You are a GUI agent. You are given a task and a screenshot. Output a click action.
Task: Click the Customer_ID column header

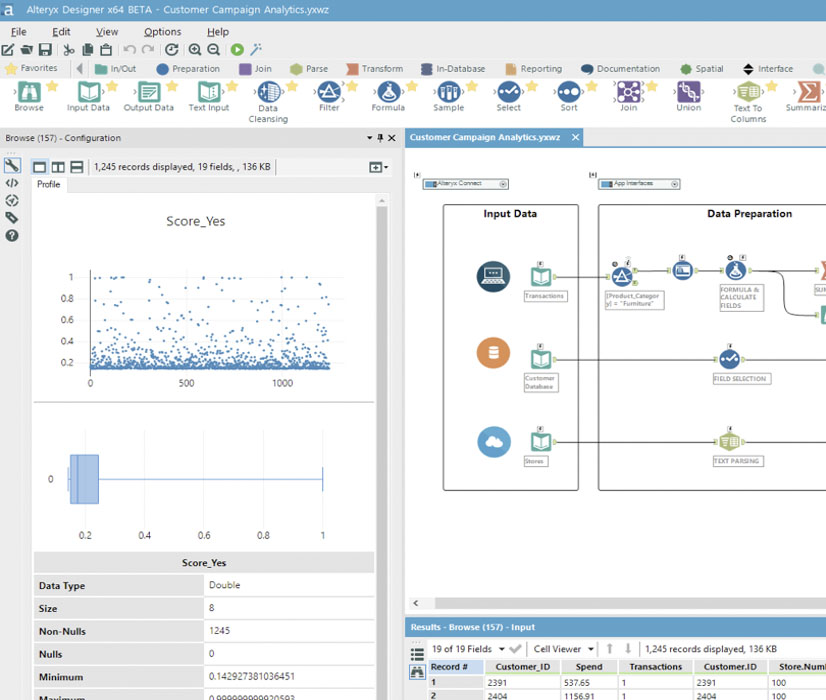coord(523,667)
